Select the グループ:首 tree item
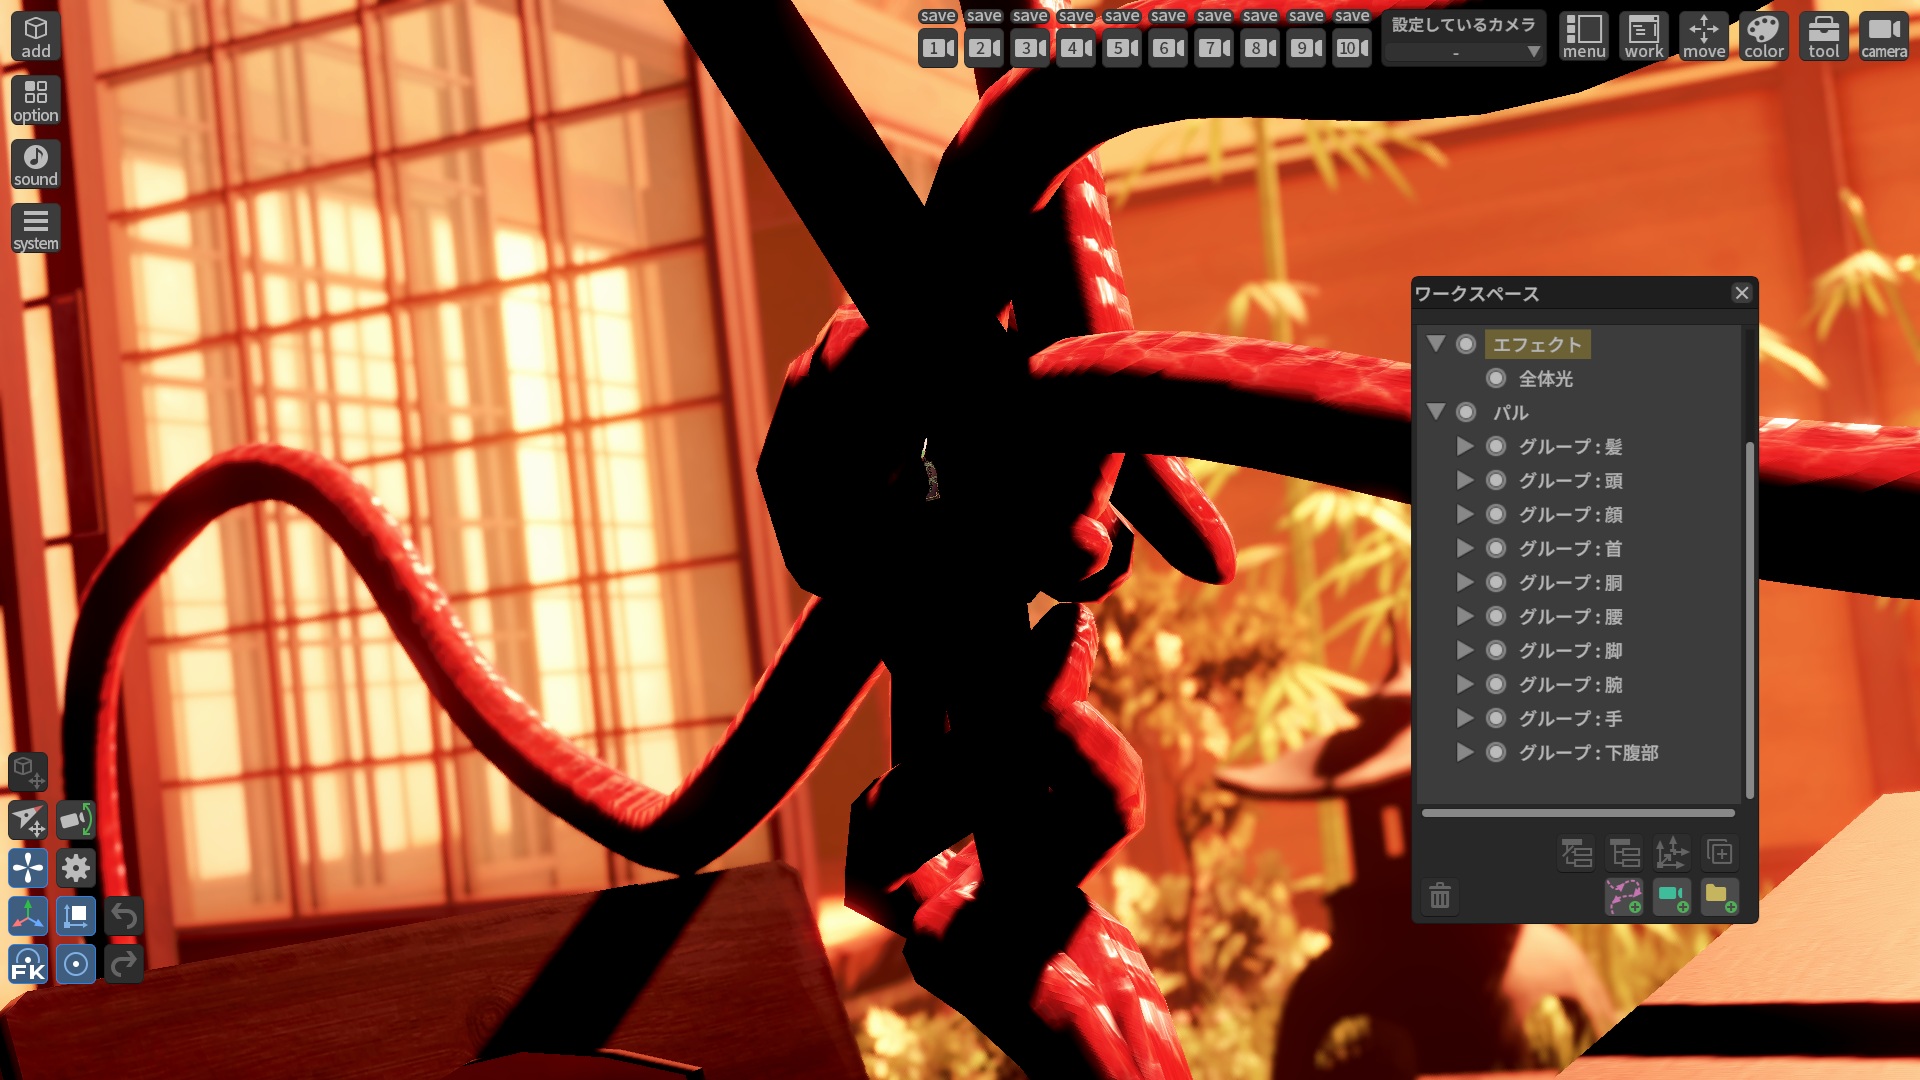Screen dimensions: 1920x1080 pos(1570,548)
